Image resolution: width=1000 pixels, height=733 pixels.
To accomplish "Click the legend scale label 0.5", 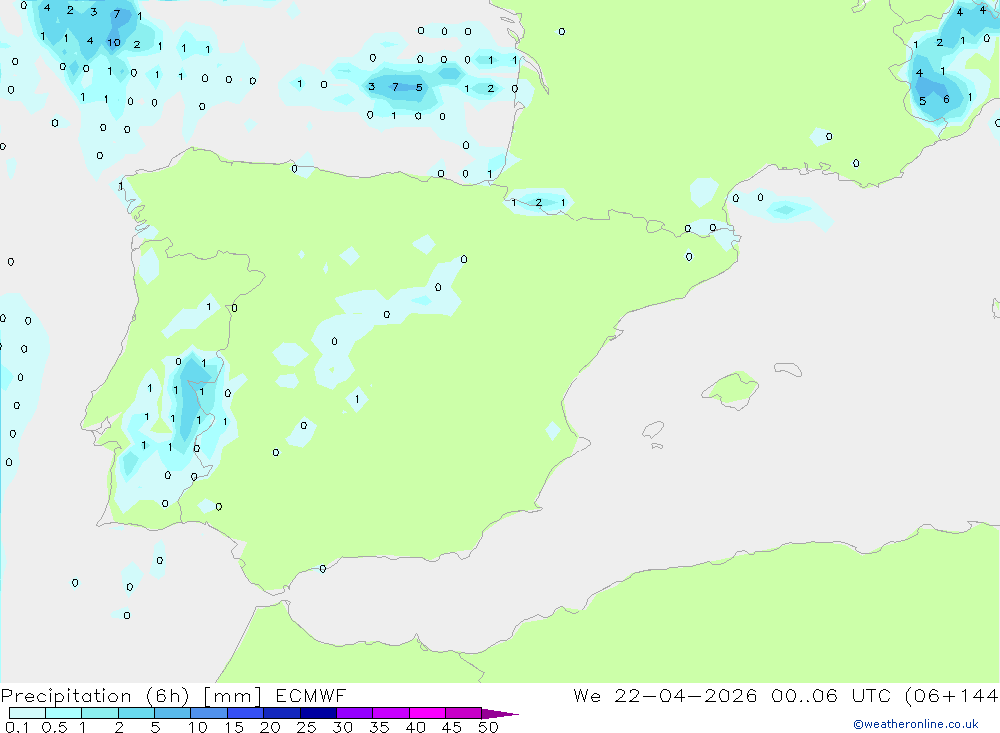I will (54, 727).
